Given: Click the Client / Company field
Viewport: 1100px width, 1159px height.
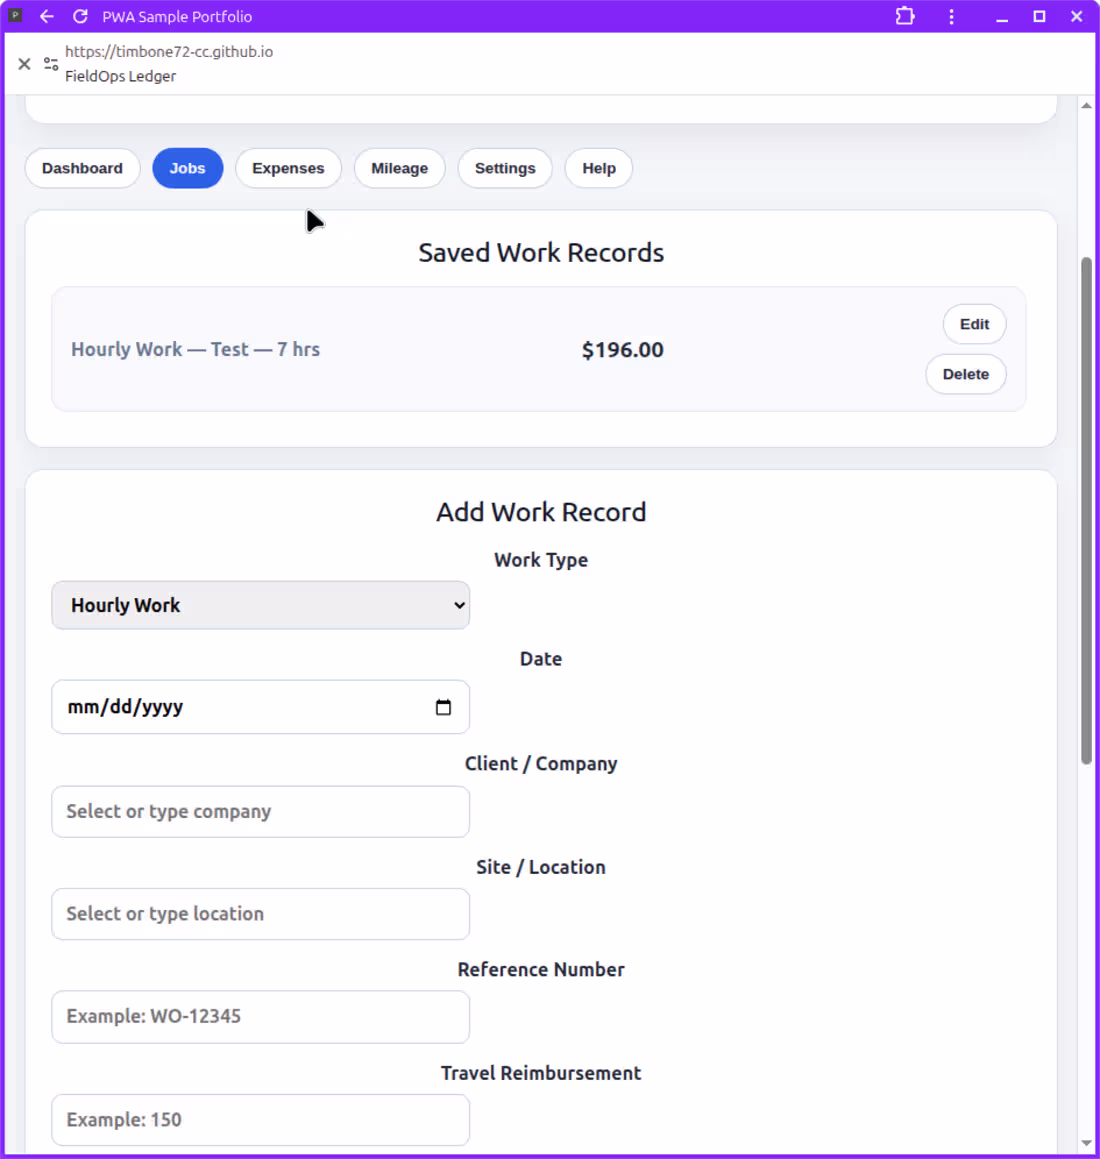Looking at the screenshot, I should [260, 812].
